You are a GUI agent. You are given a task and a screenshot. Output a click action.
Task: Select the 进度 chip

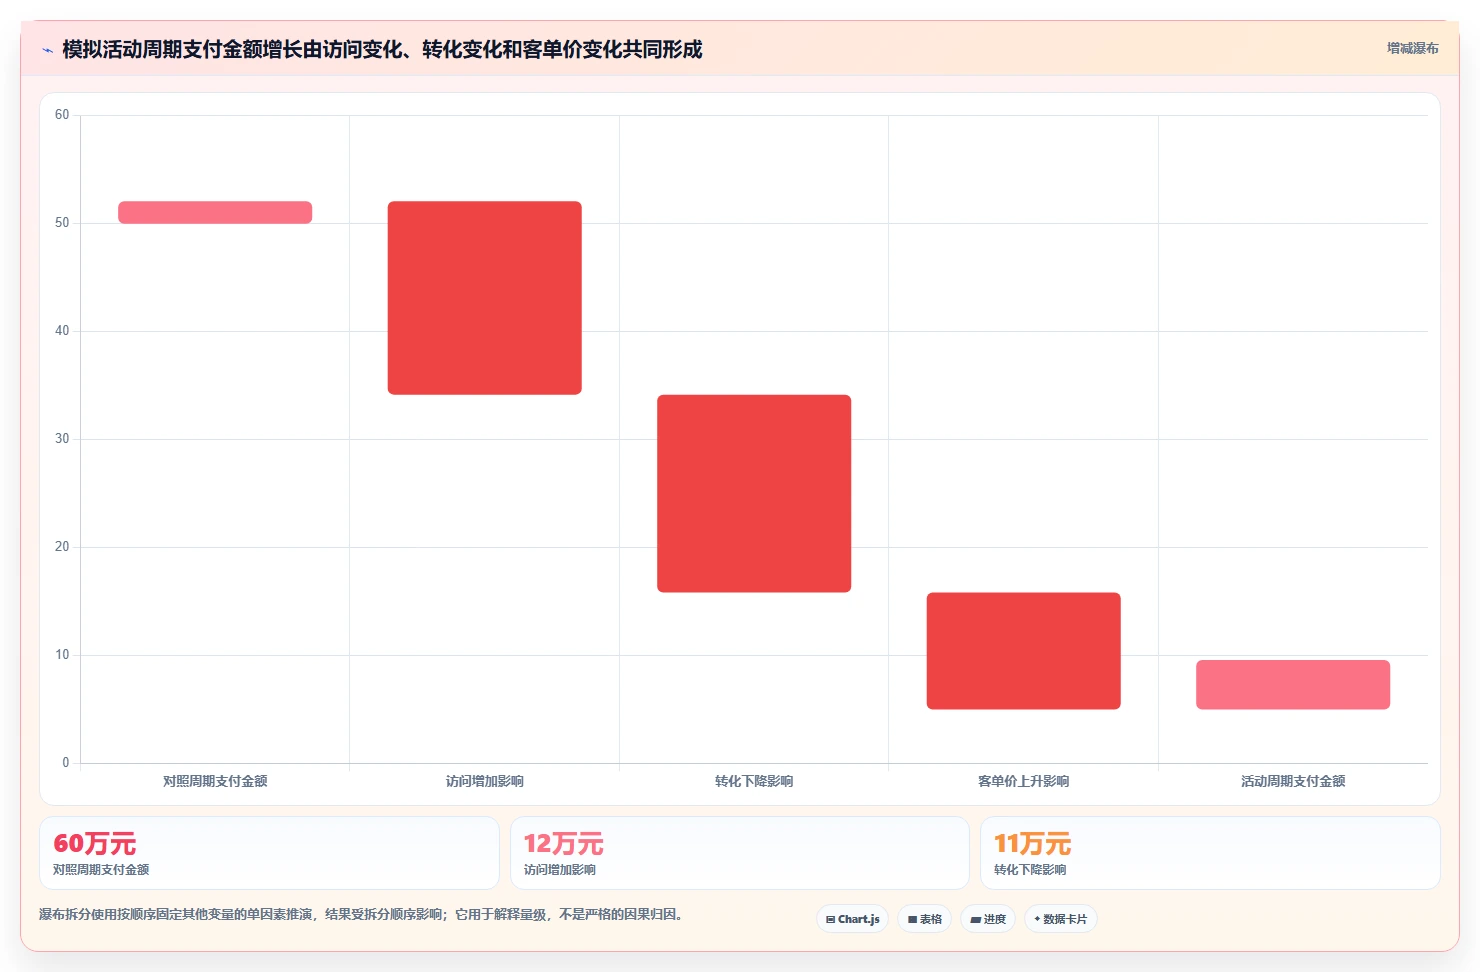pos(988,919)
